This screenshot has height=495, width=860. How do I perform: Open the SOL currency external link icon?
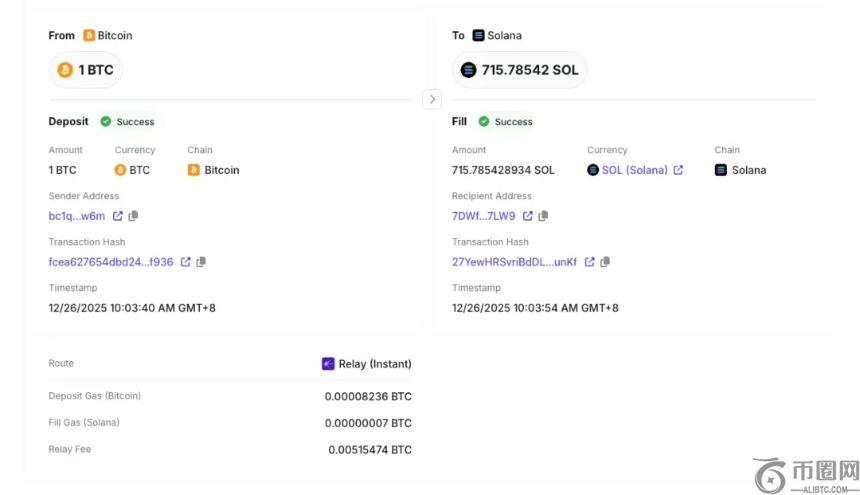678,170
